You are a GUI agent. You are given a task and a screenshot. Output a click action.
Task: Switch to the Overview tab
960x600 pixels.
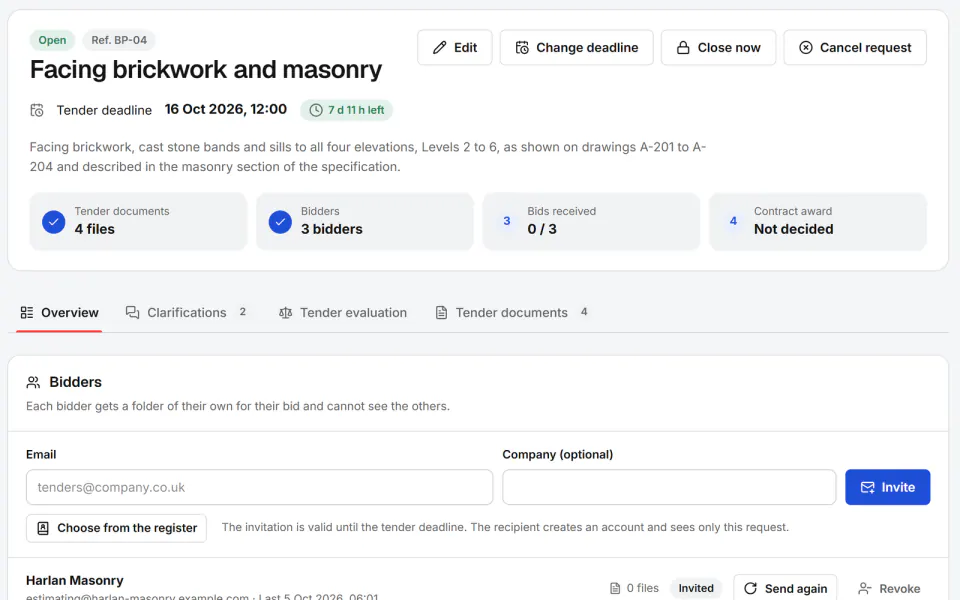pos(59,313)
